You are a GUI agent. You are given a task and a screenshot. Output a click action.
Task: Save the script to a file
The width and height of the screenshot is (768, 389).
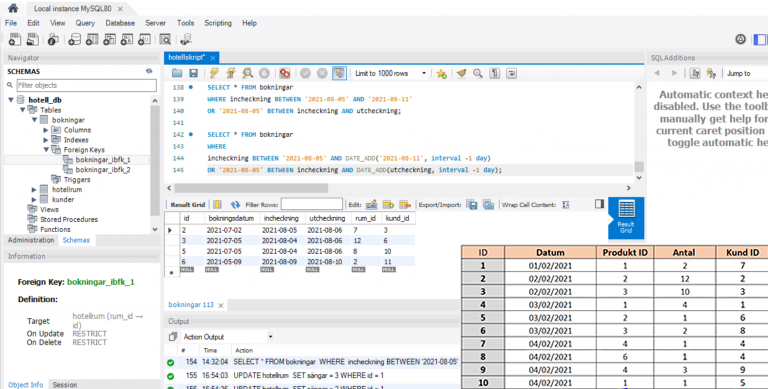(193, 73)
